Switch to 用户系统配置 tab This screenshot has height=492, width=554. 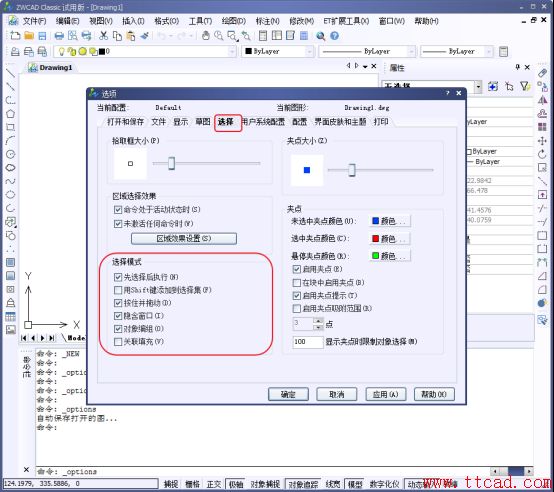264,122
